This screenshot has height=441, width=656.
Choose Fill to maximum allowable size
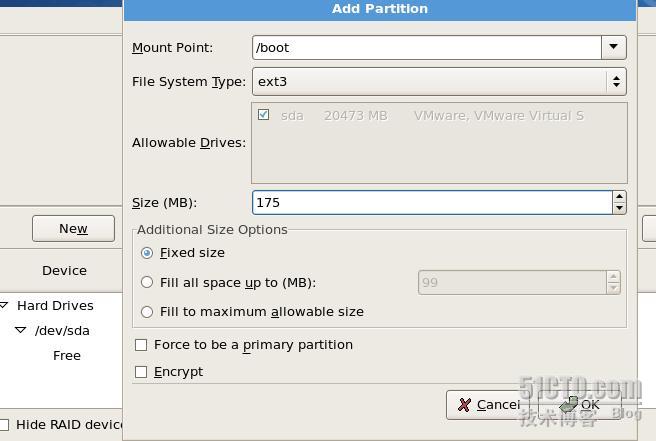pos(147,311)
